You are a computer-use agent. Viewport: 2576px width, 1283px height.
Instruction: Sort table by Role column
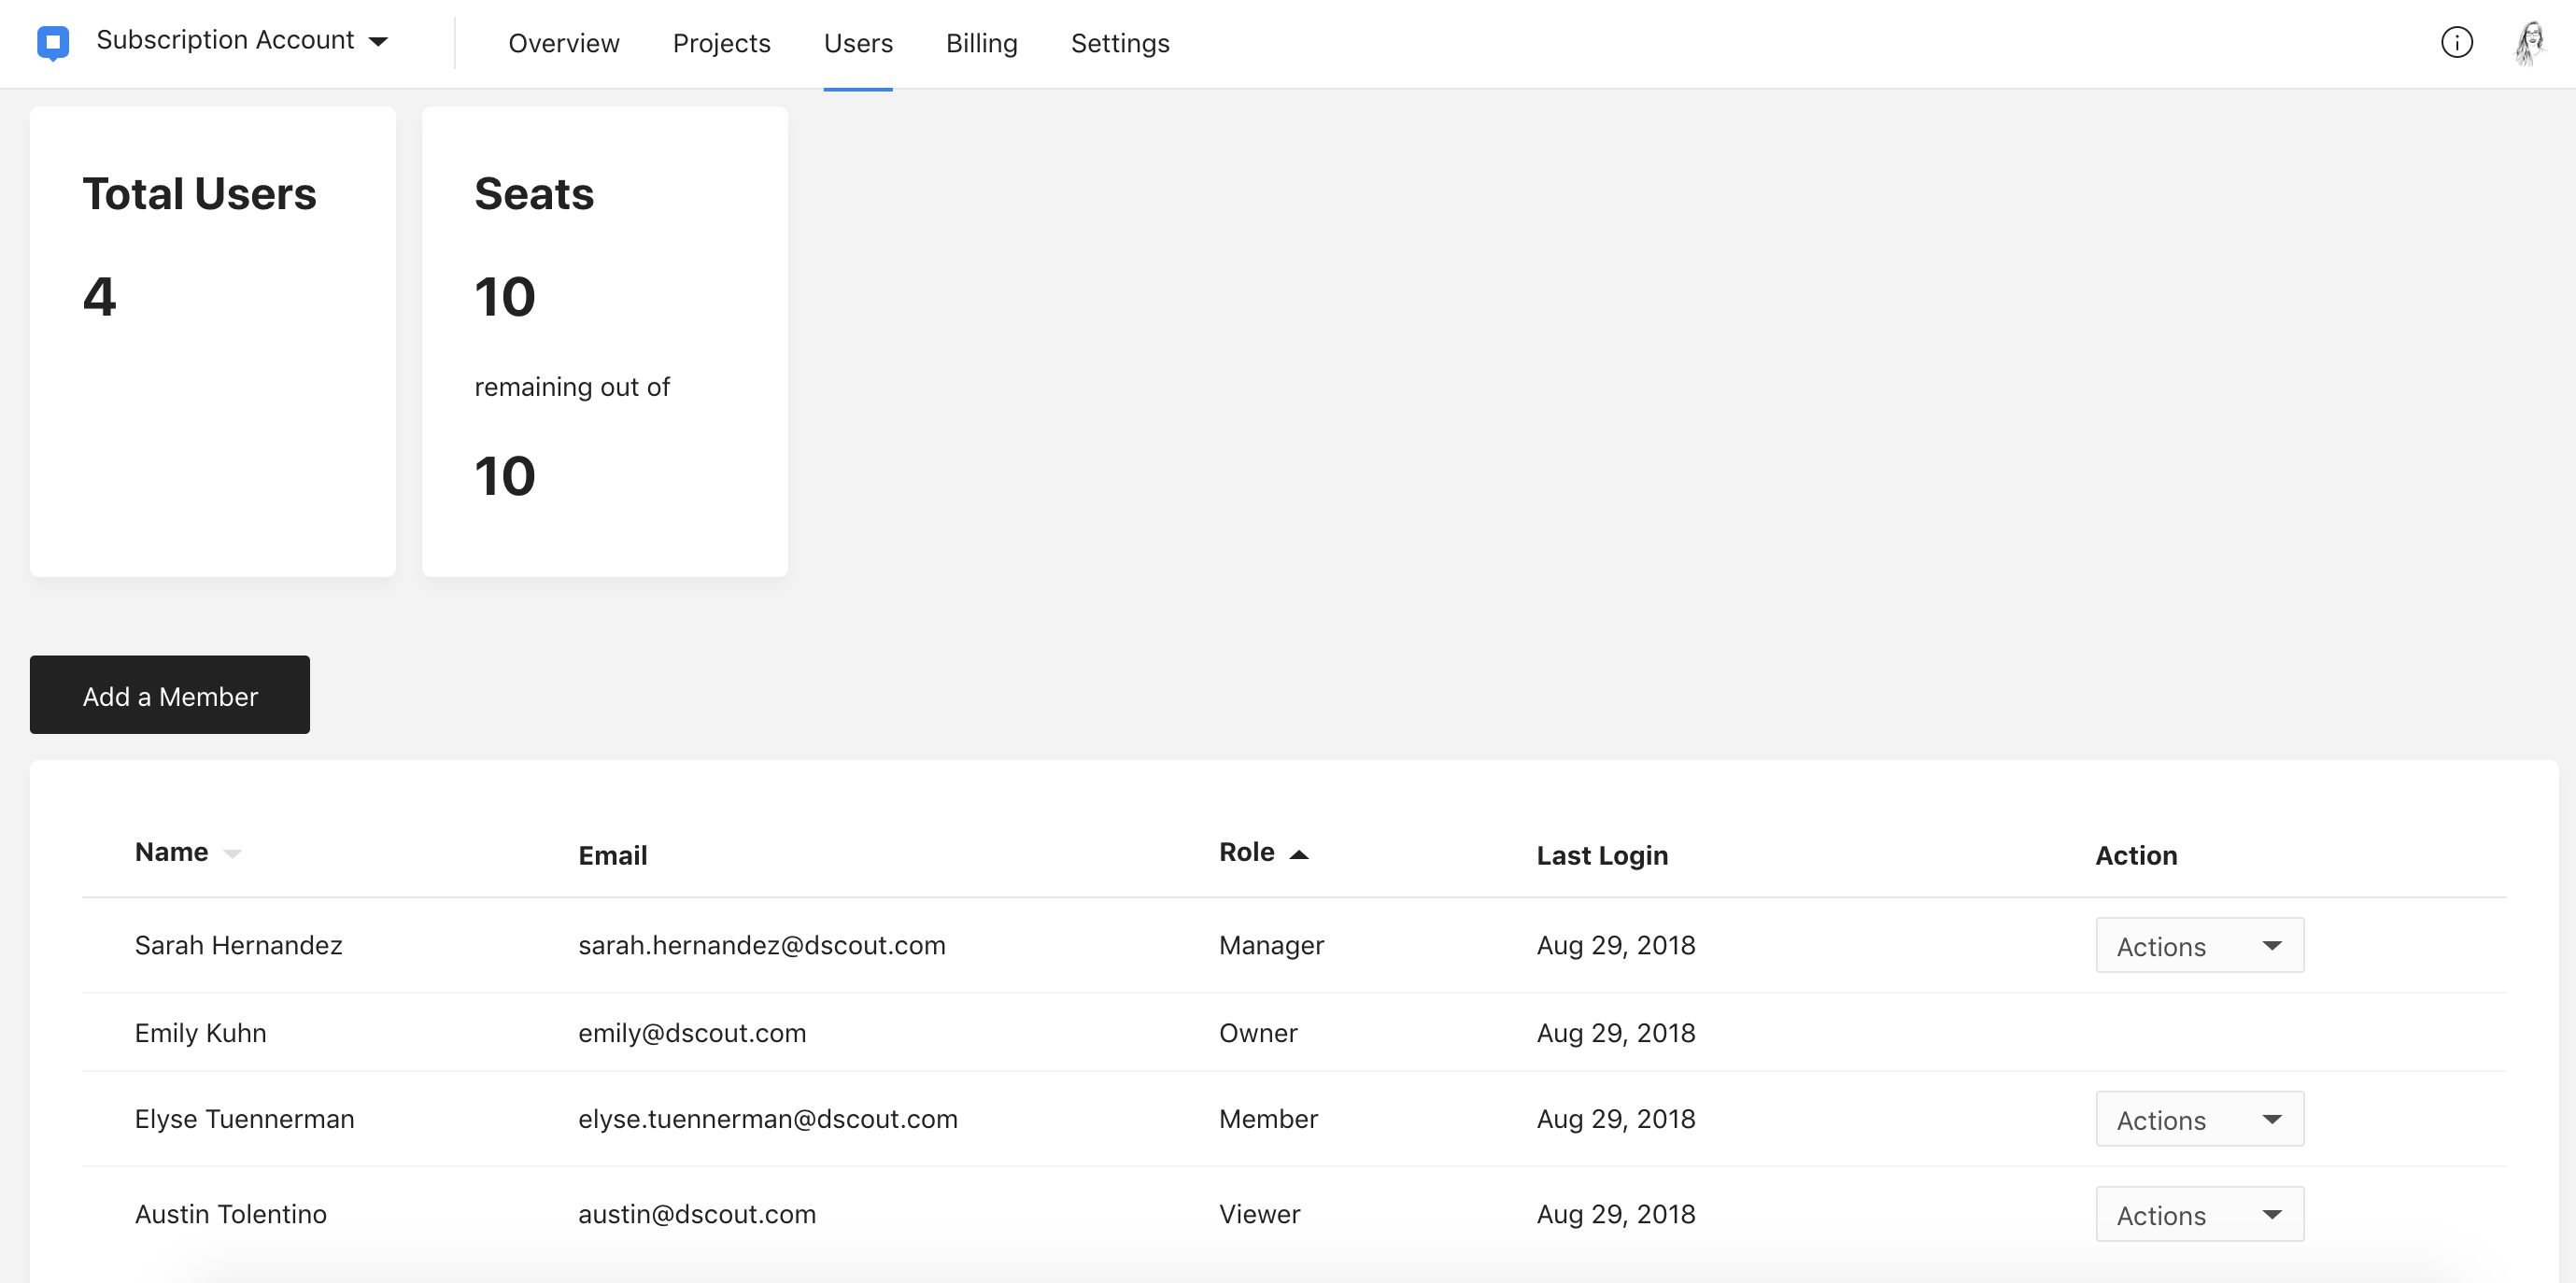pos(1264,852)
